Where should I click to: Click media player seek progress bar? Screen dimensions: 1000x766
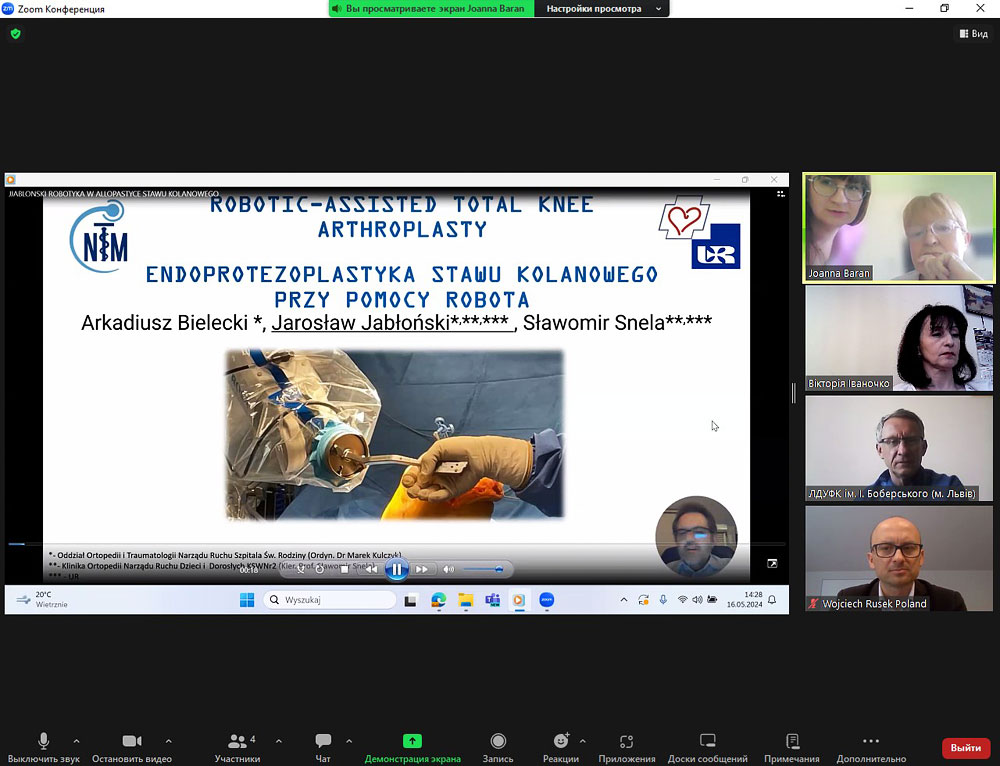click(397, 544)
